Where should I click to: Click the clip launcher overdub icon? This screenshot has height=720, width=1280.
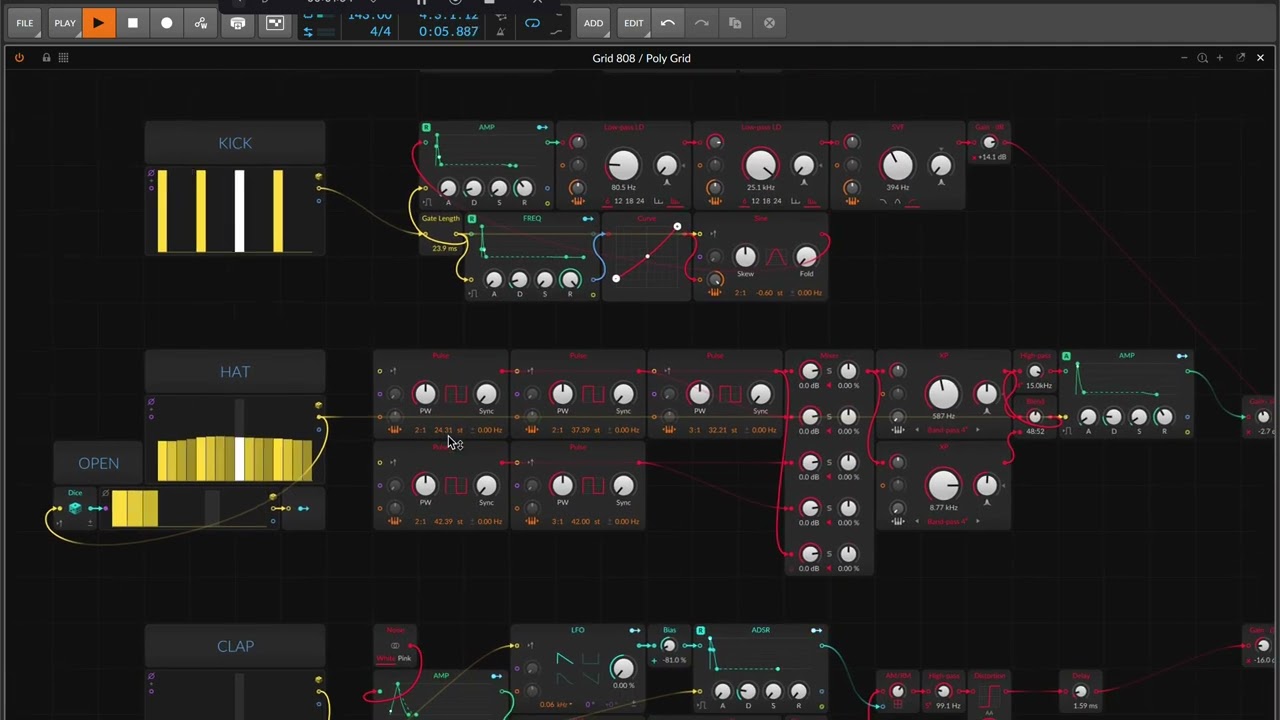[275, 23]
